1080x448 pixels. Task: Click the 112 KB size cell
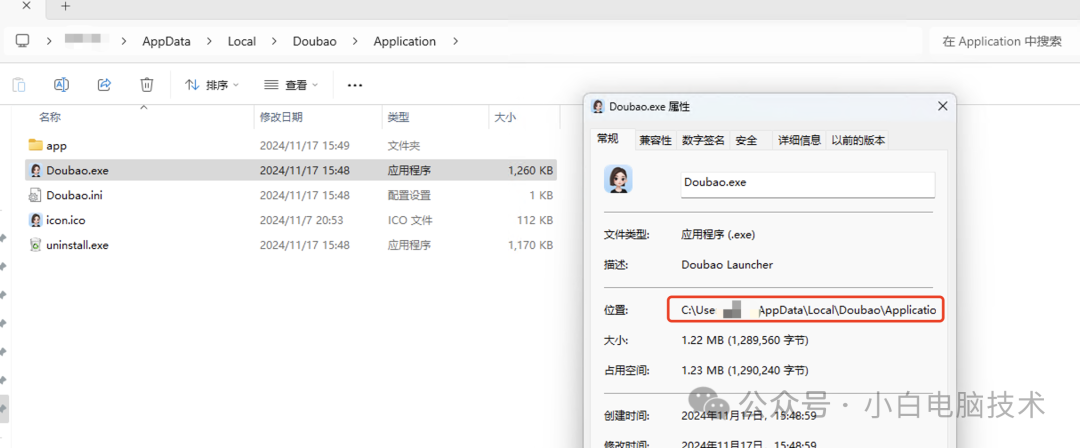point(535,220)
